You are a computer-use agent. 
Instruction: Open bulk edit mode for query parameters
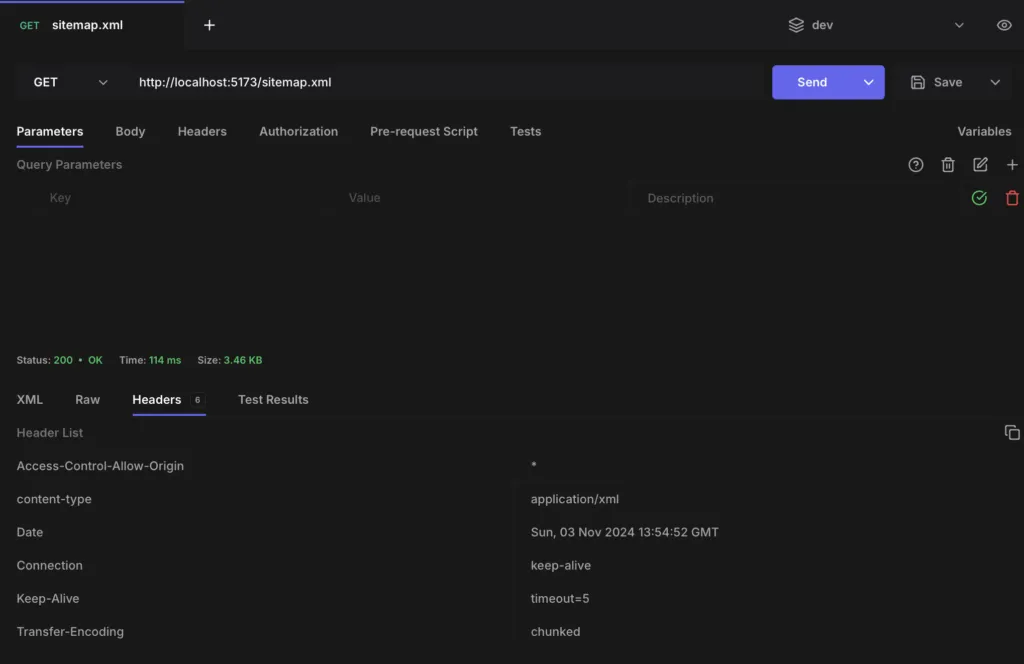(x=980, y=165)
